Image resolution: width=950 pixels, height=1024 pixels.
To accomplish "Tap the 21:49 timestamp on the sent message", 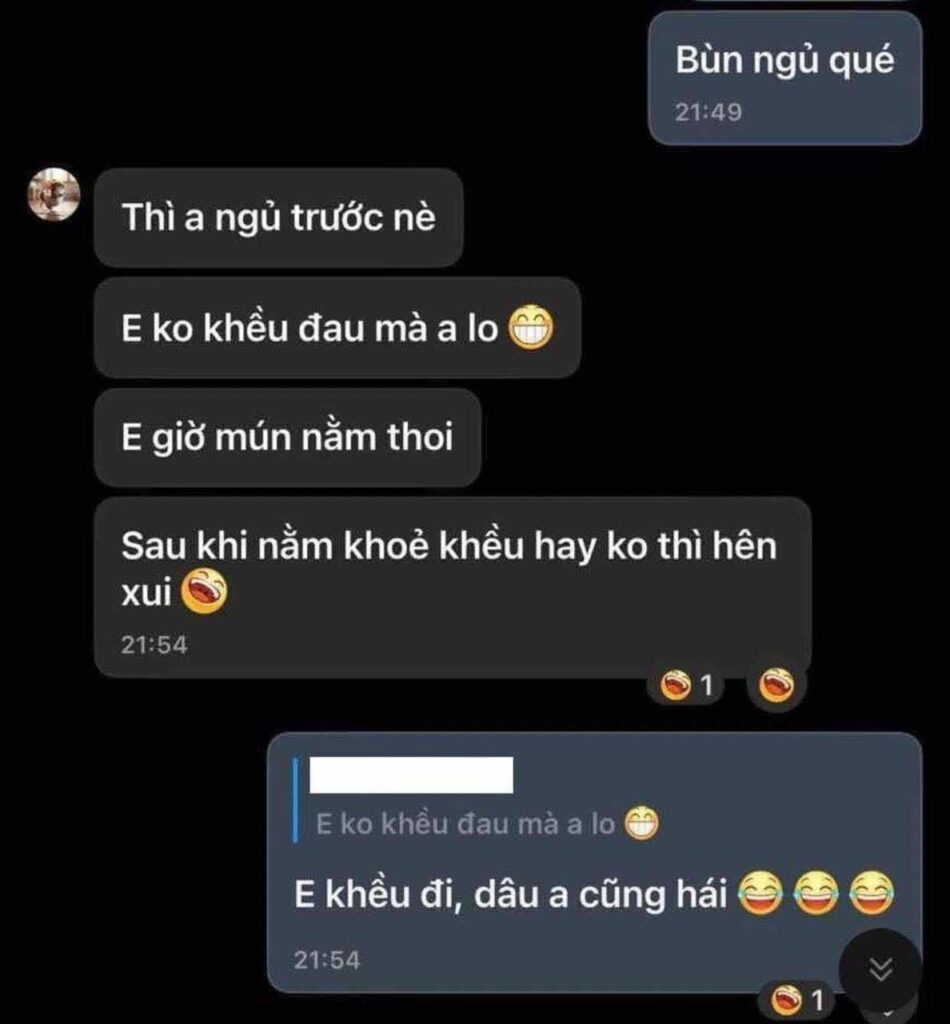I will click(x=708, y=113).
